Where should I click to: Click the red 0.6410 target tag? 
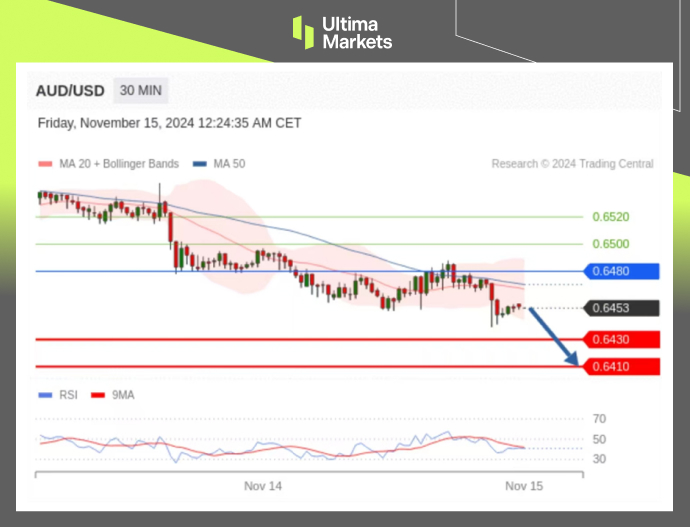point(620,367)
